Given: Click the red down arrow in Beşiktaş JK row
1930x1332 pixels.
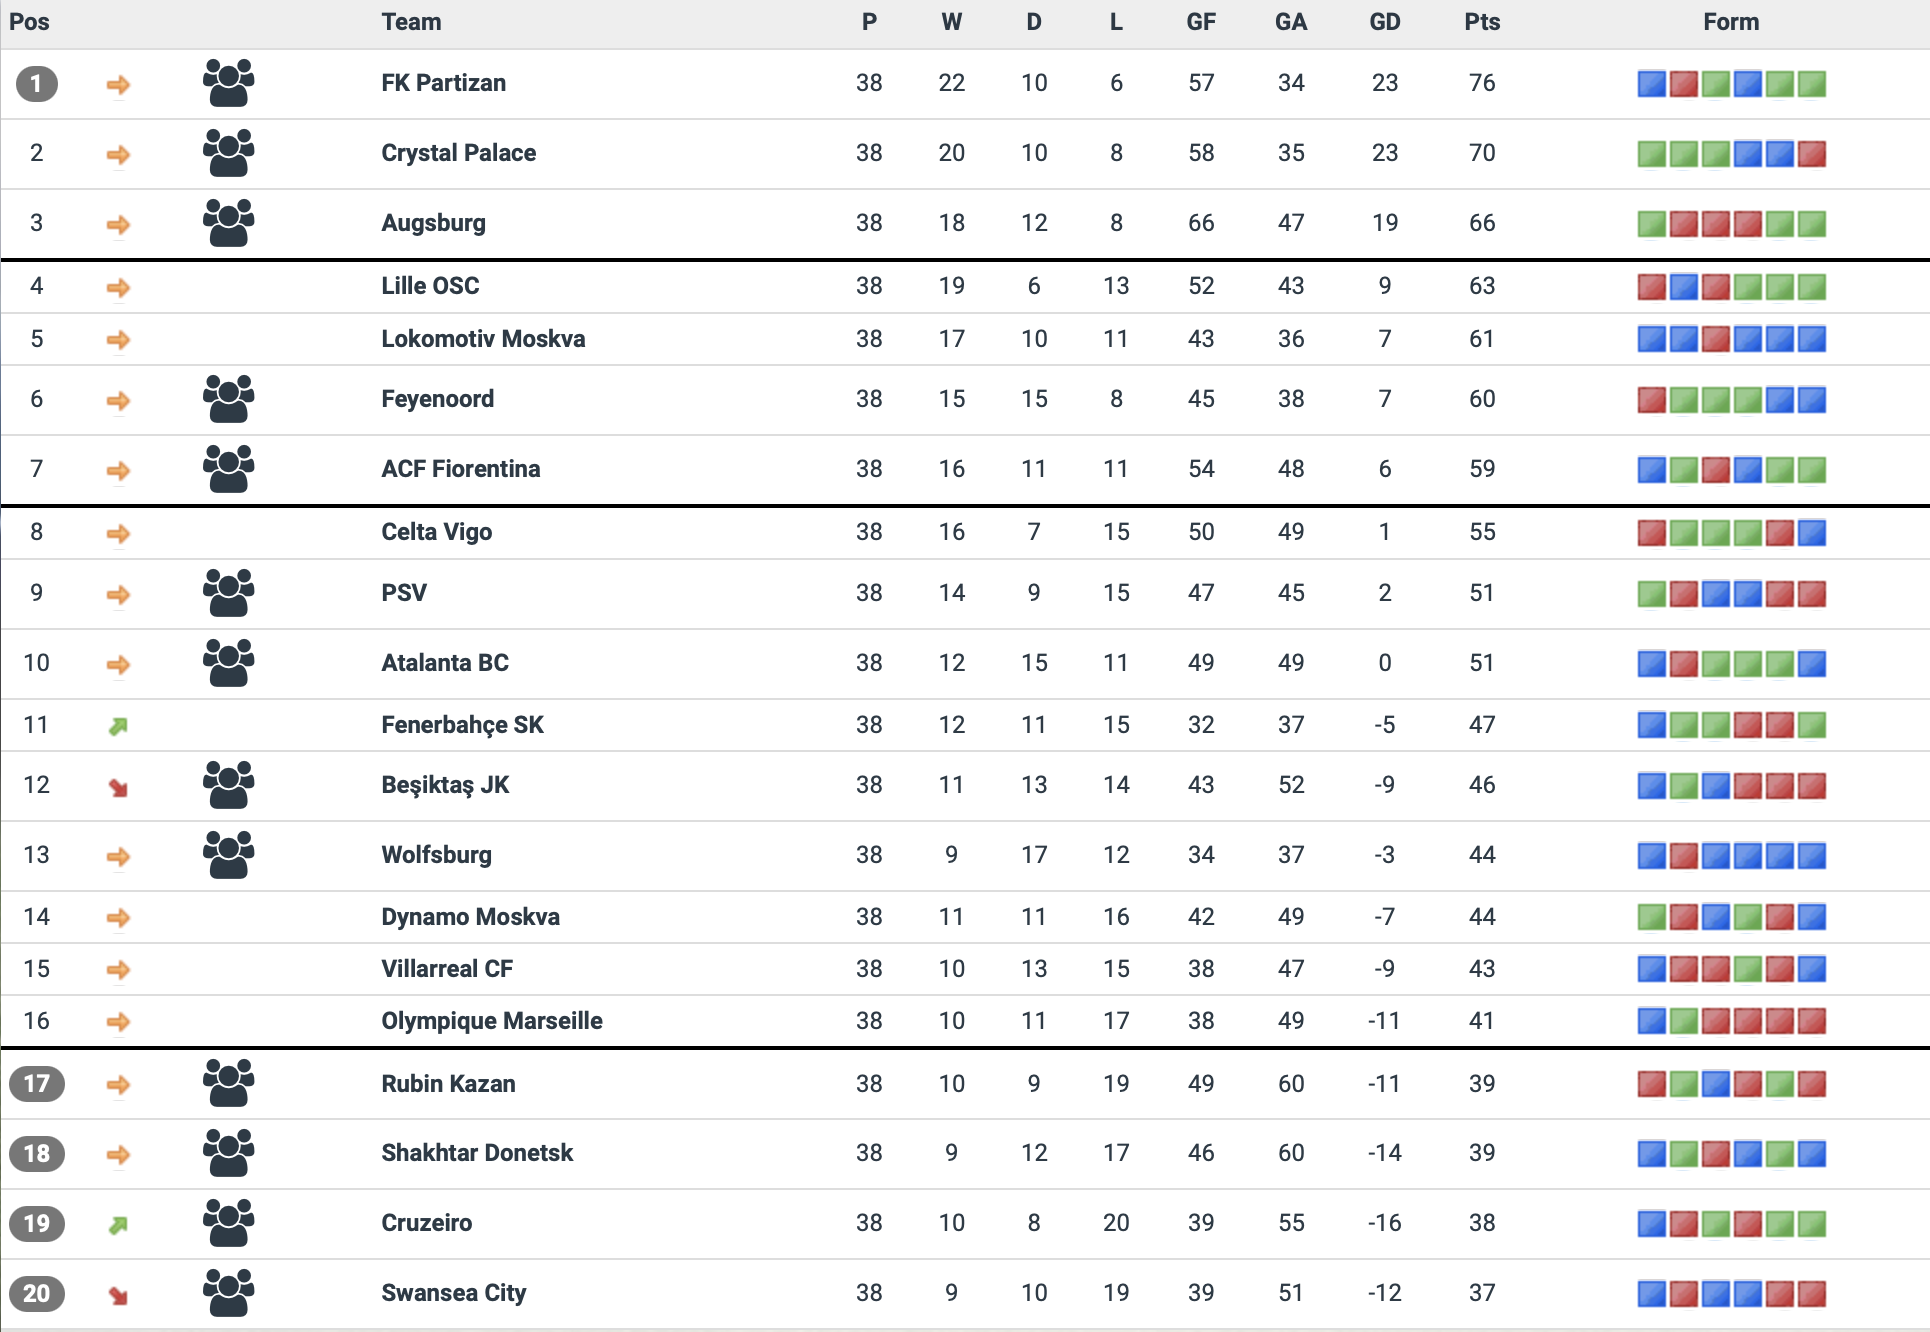Looking at the screenshot, I should click(x=118, y=788).
